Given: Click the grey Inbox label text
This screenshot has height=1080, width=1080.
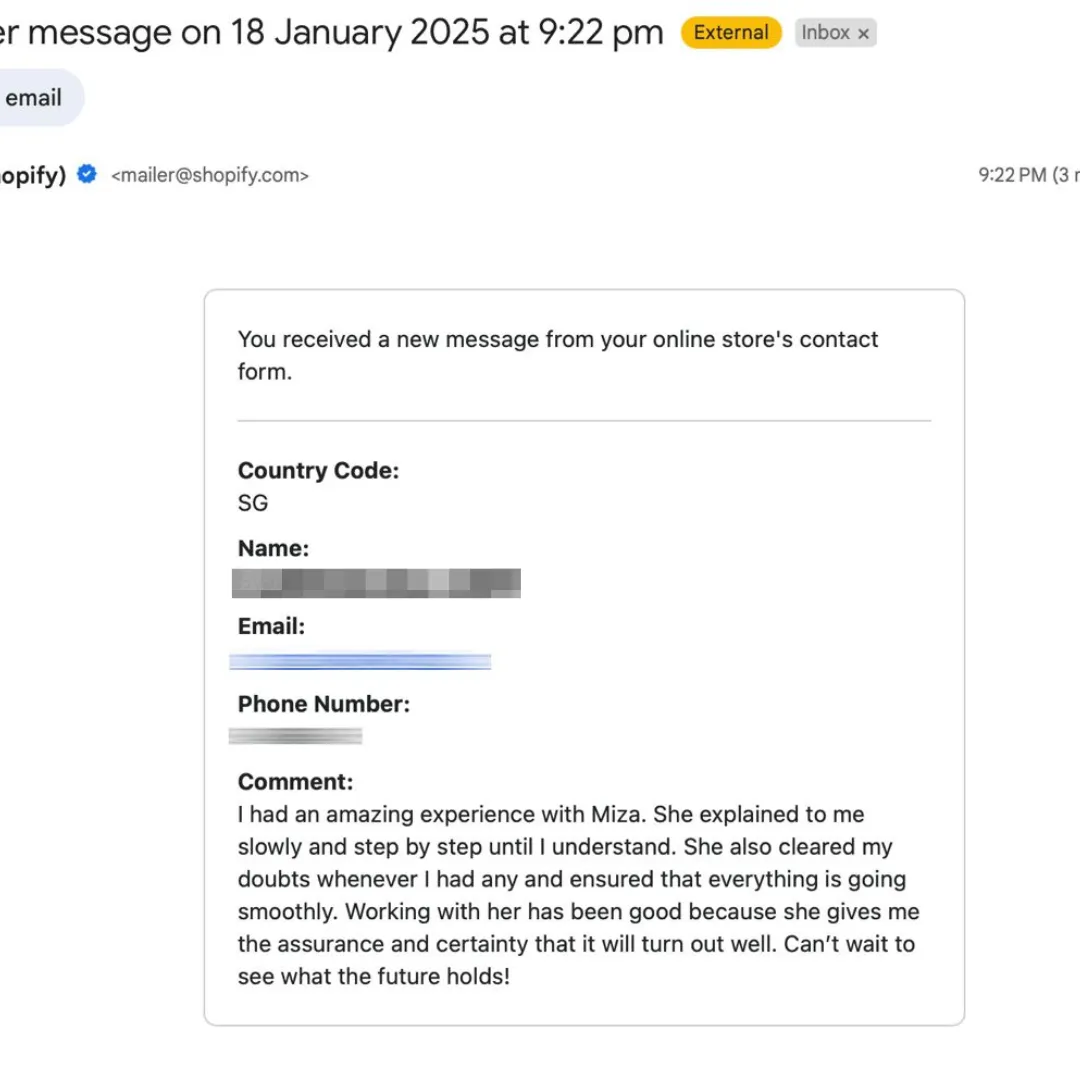Looking at the screenshot, I should pyautogui.click(x=825, y=33).
